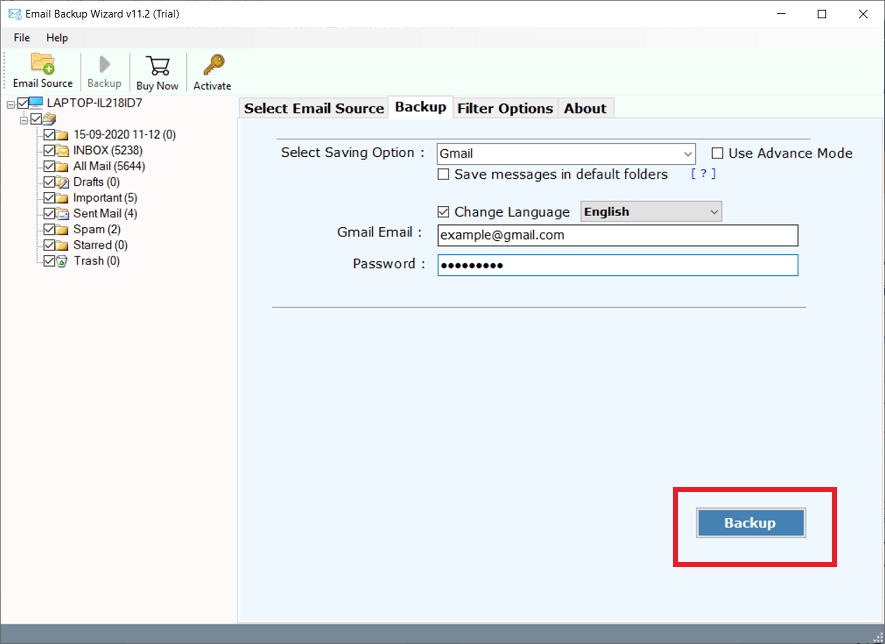Click the app icon in title bar
The width and height of the screenshot is (885, 644).
pyautogui.click(x=15, y=14)
